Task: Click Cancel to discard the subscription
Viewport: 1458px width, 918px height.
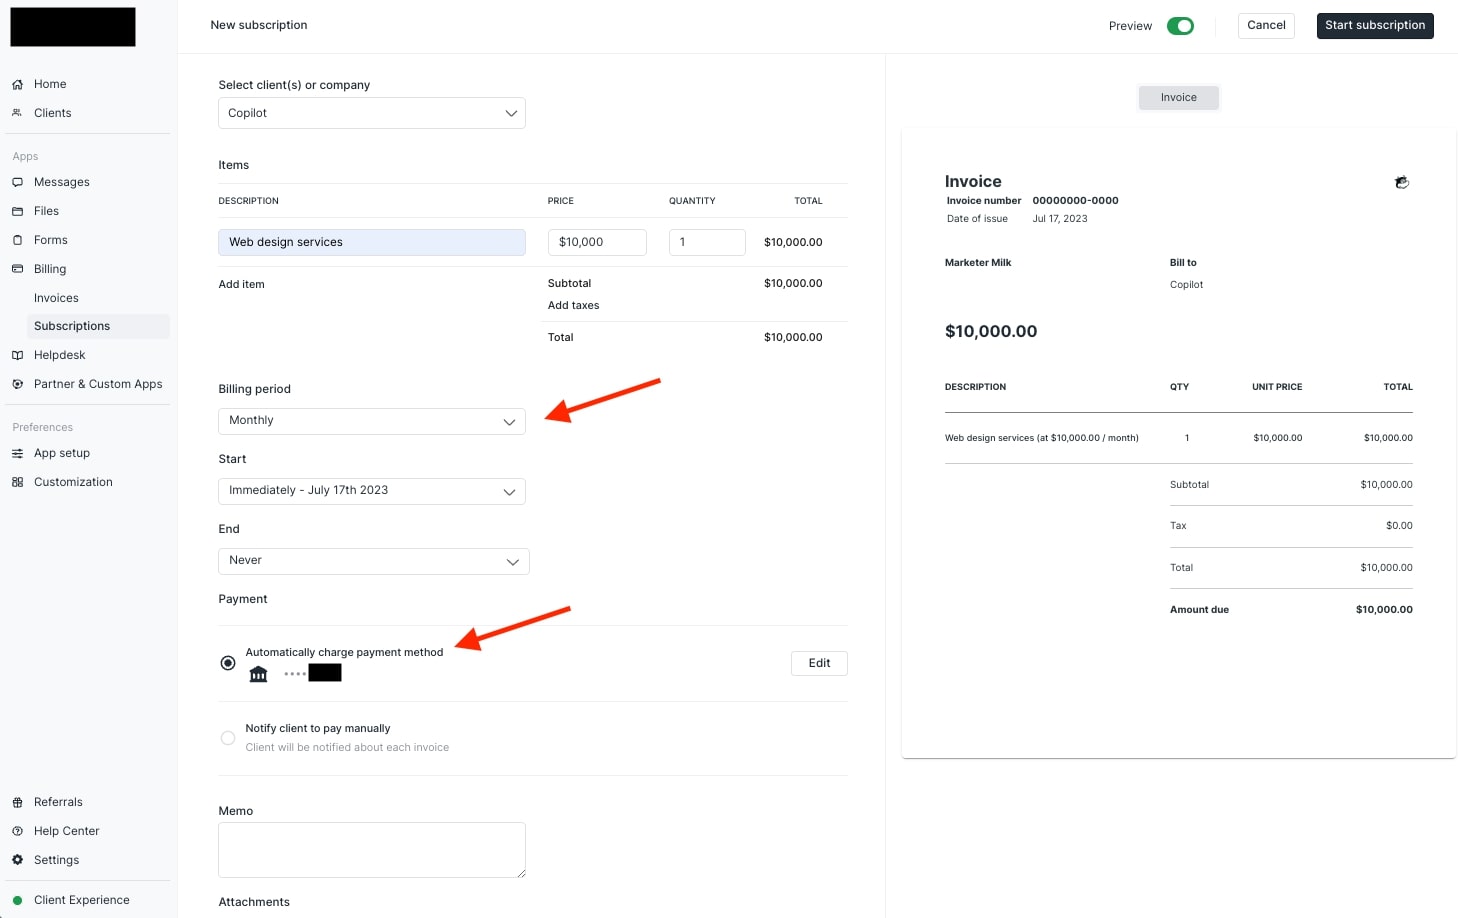Action: coord(1265,25)
